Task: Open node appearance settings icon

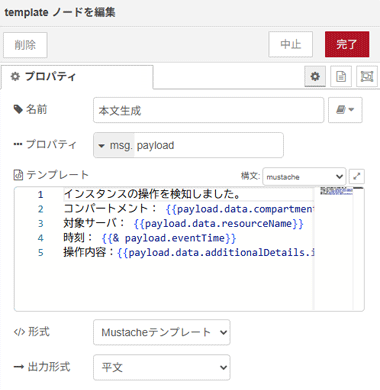Action: click(367, 76)
